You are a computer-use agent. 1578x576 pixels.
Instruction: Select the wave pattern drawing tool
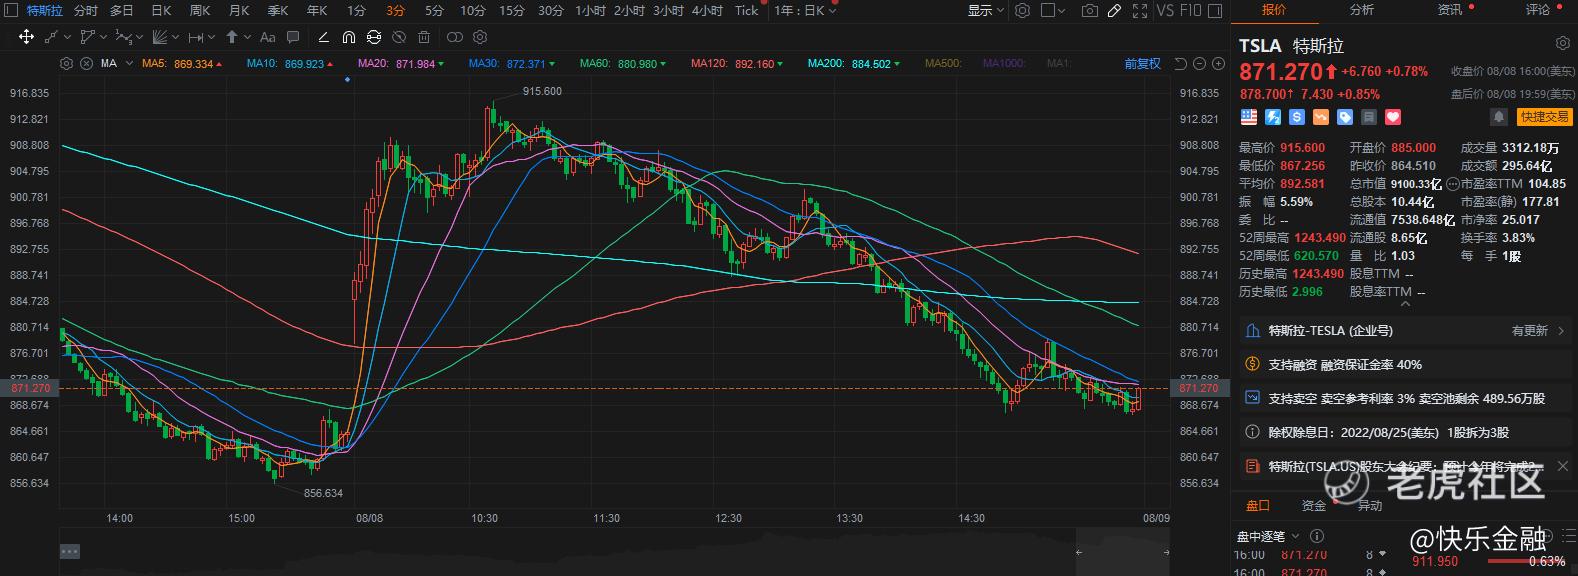(122, 37)
